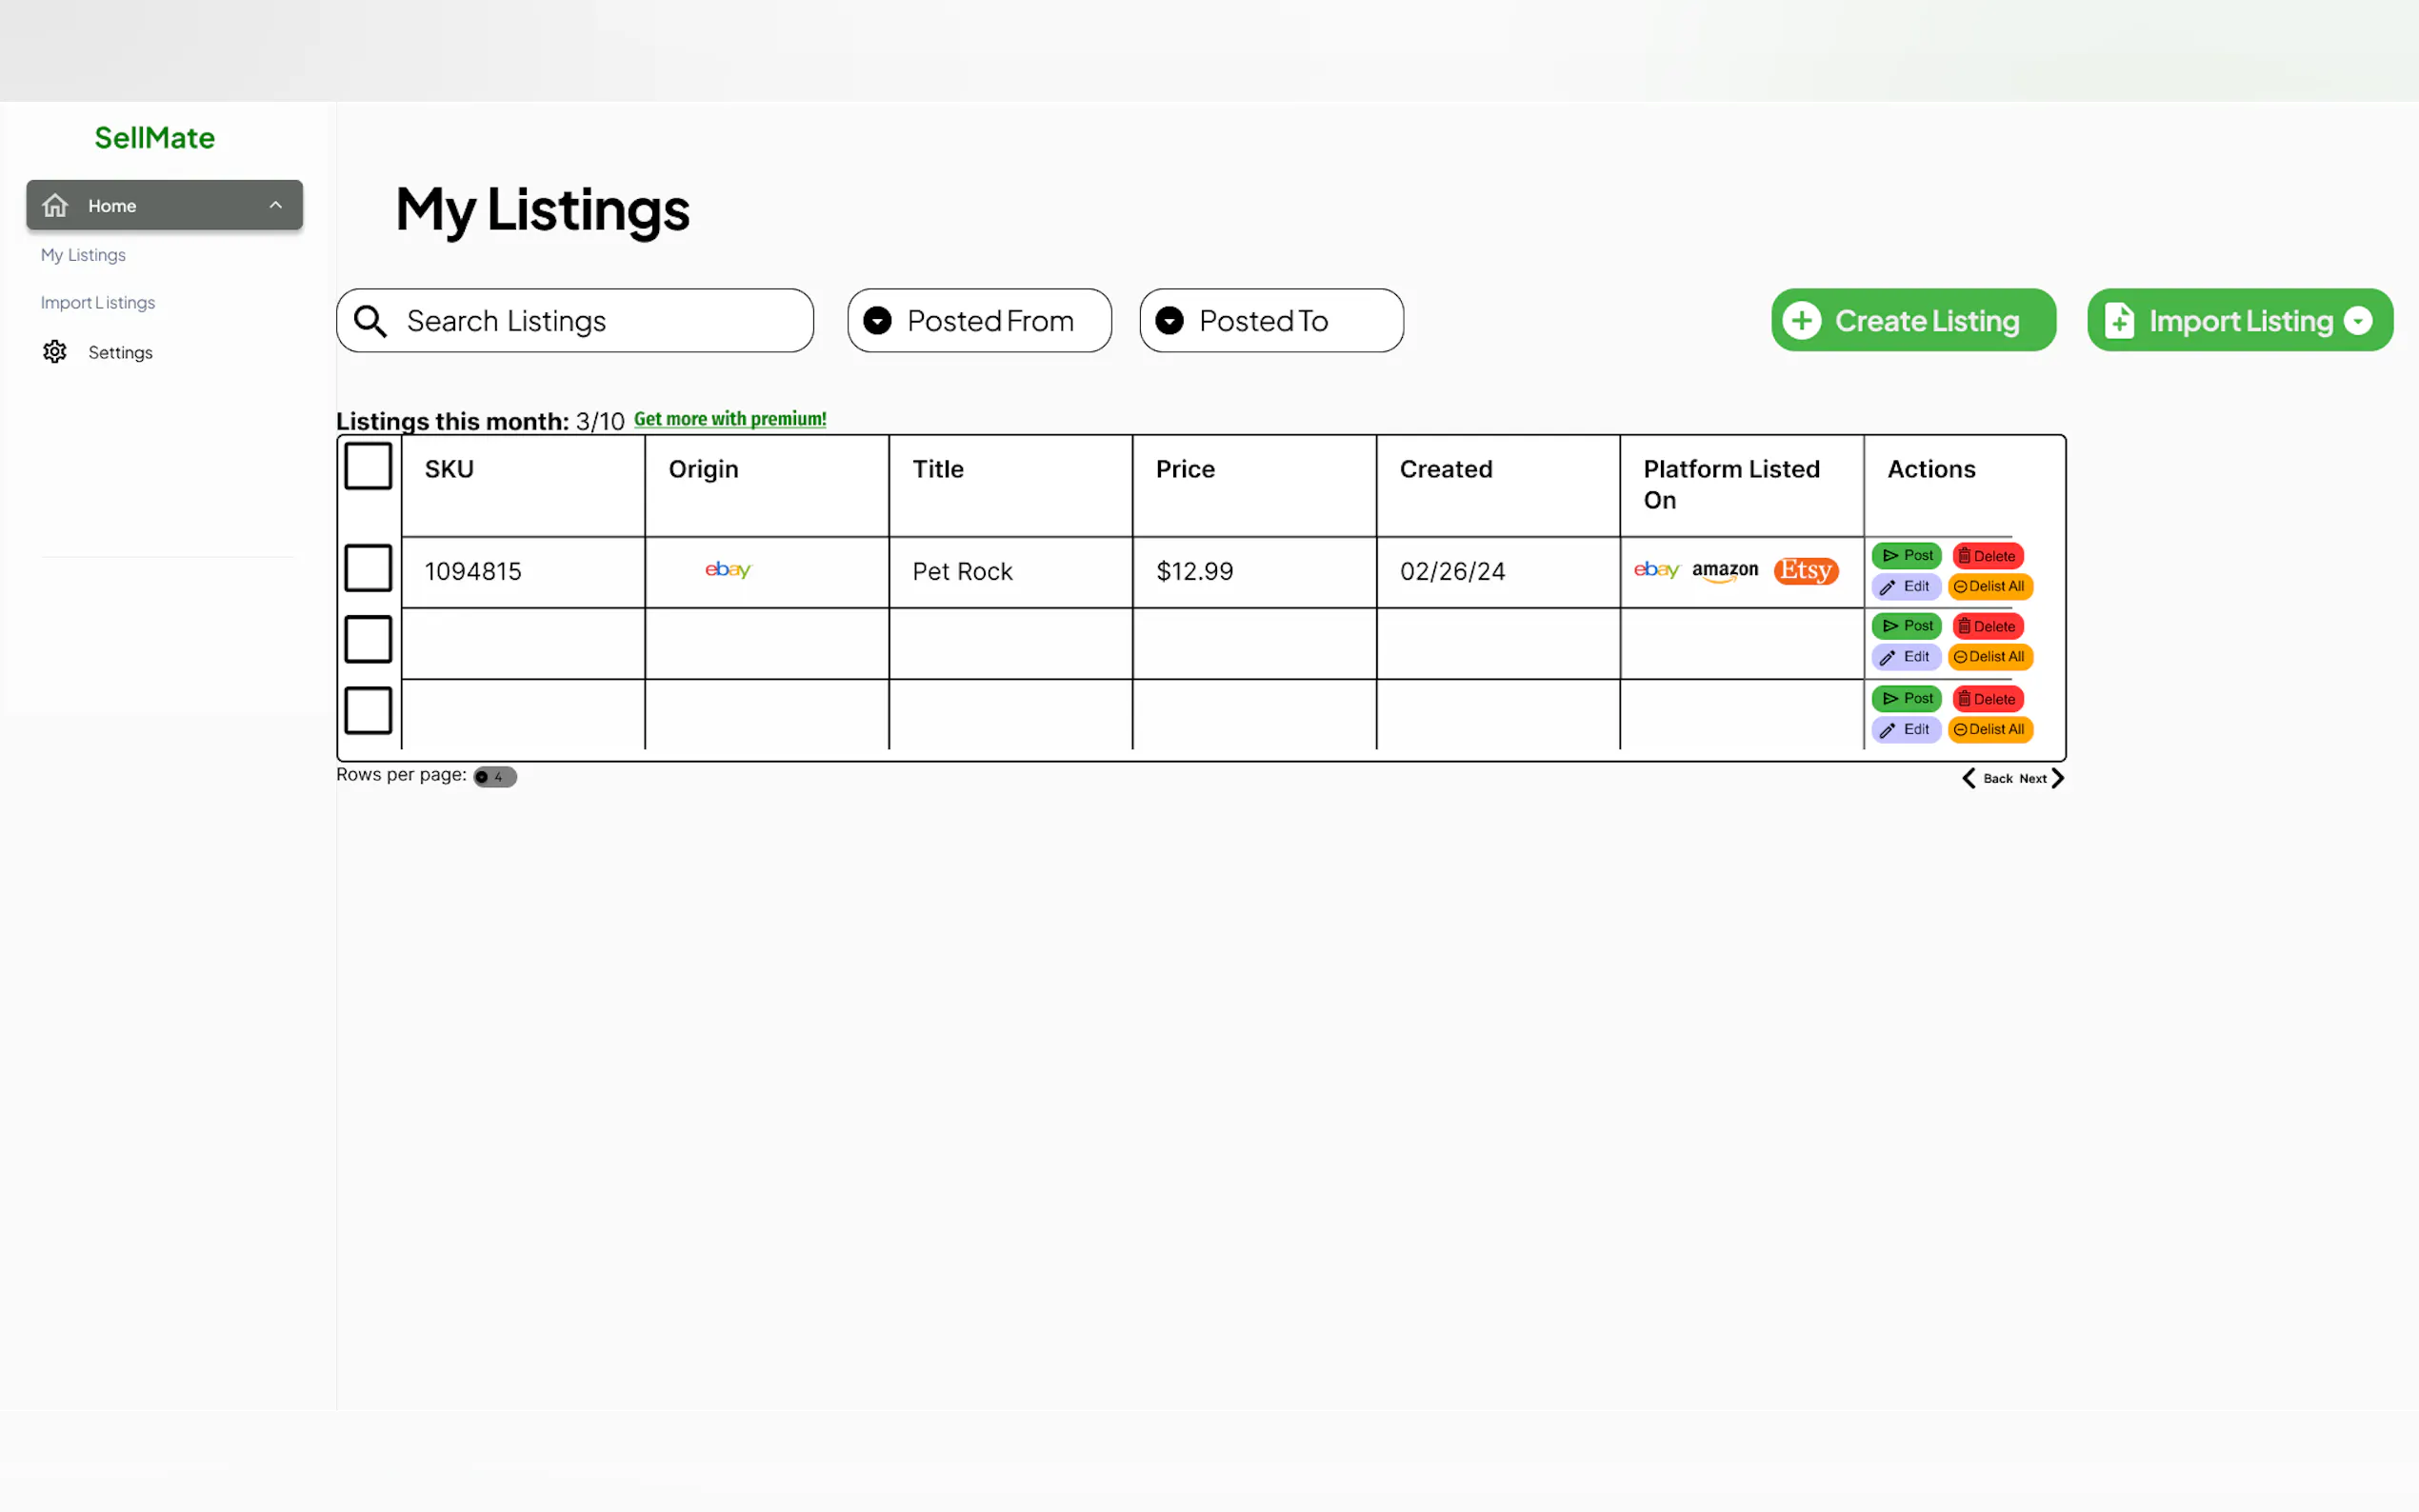
Task: Click Get more with premium link
Action: 730,419
